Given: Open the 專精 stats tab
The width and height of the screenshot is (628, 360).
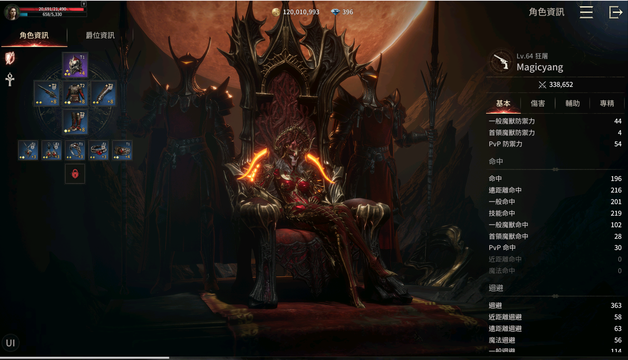Looking at the screenshot, I should pos(607,103).
